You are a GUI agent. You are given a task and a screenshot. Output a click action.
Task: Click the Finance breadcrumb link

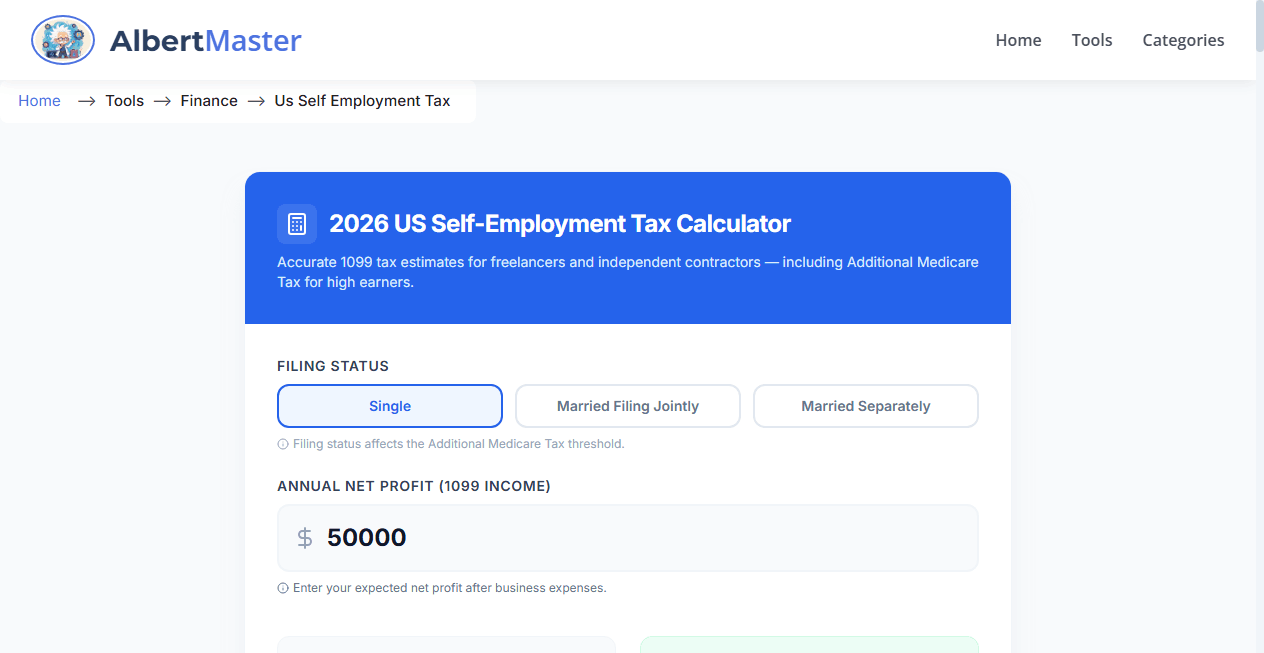(x=209, y=100)
